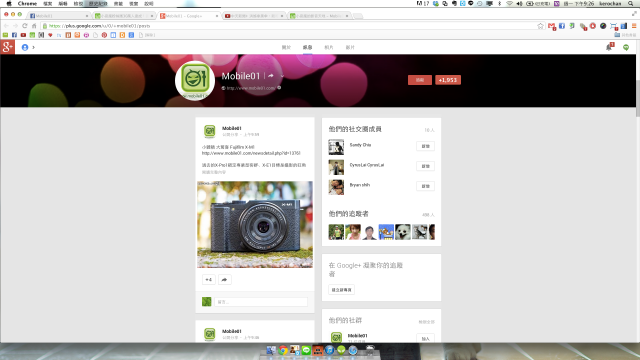This screenshot has height=360, width=640.
Task: Click Chrome's back arrow button
Action: point(6,26)
